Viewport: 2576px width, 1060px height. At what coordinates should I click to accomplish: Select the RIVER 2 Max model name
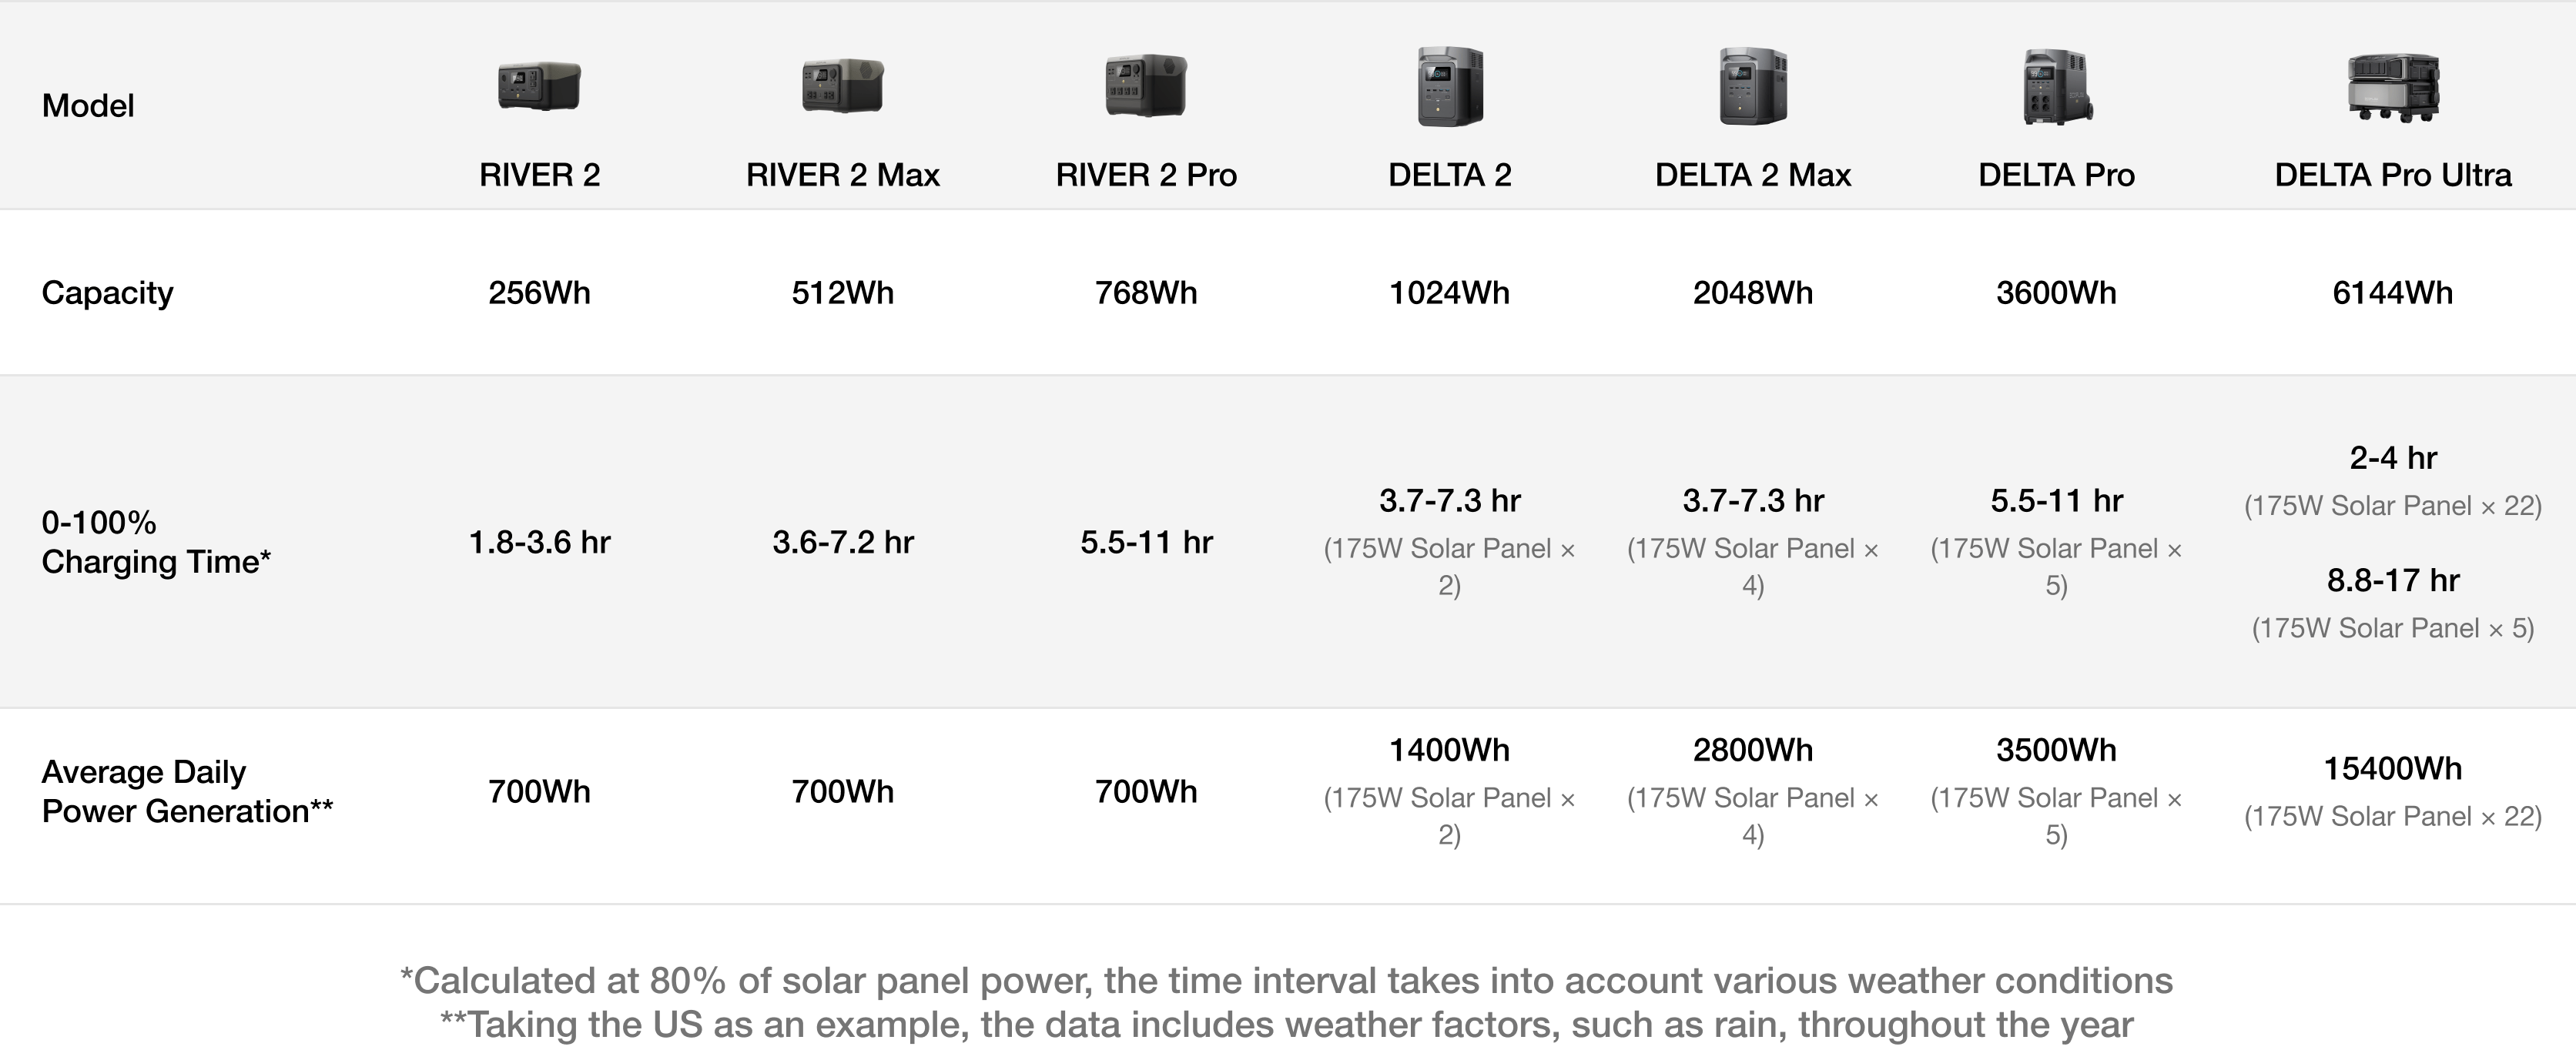[x=842, y=175]
